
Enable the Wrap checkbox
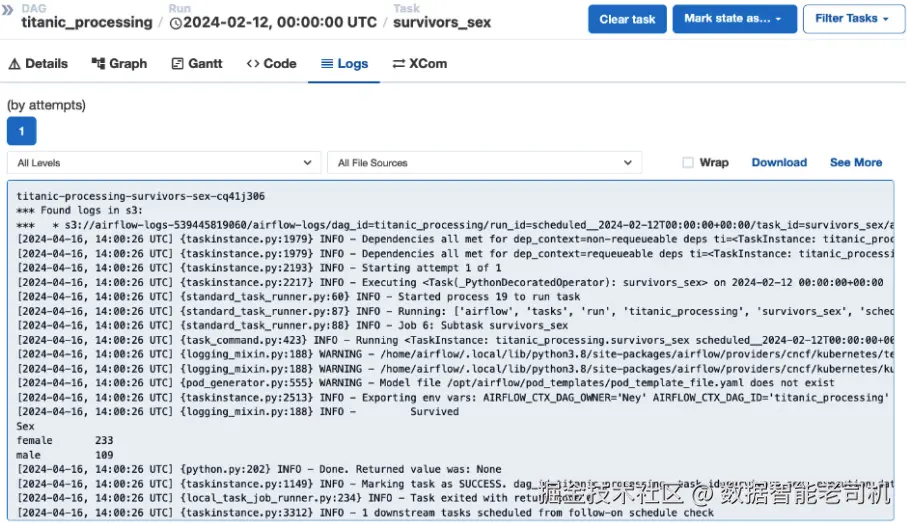[x=688, y=163]
